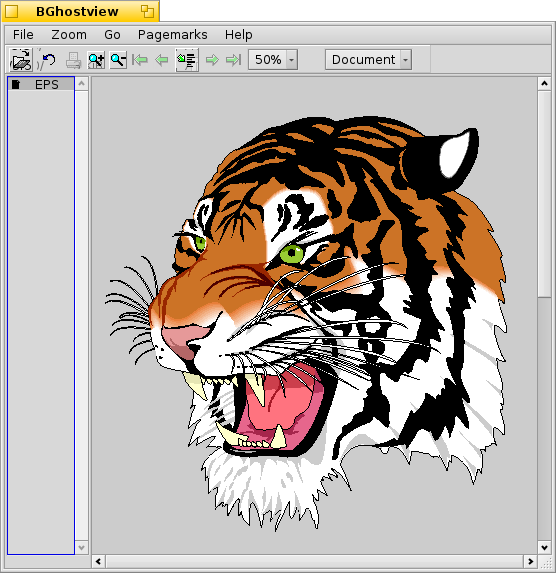The width and height of the screenshot is (556, 573).
Task: Go to first page arrow icon
Action: click(140, 60)
